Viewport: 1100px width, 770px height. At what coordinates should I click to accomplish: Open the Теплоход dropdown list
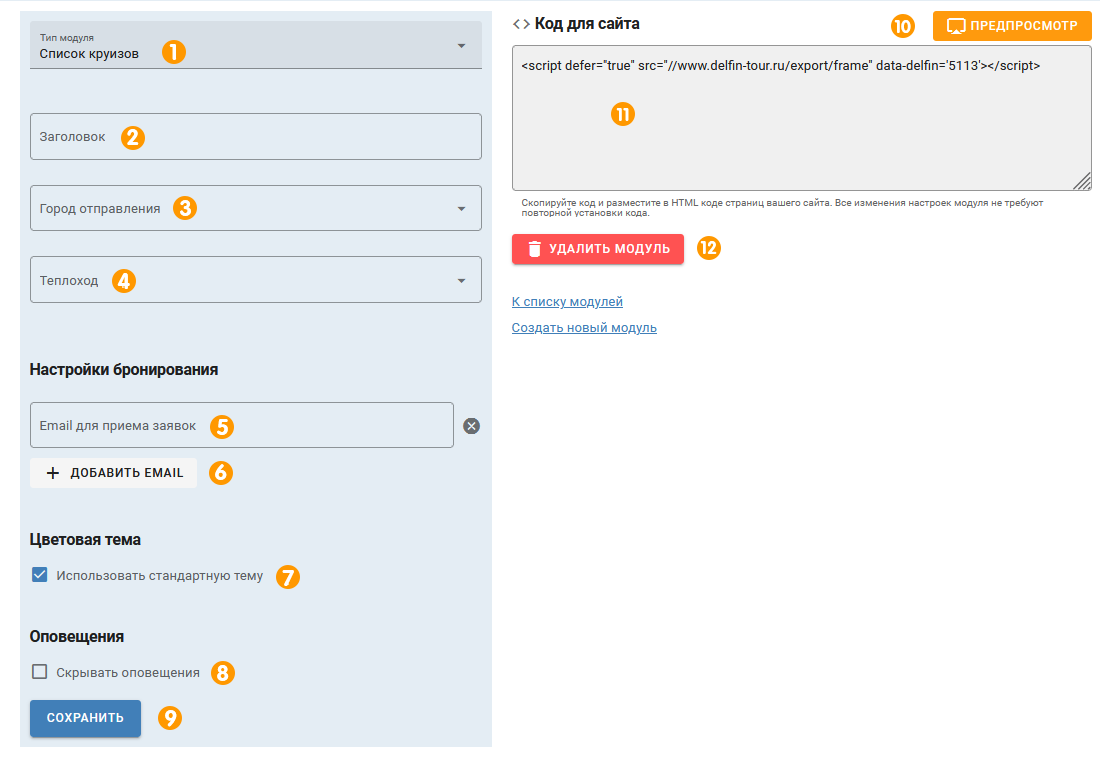tap(256, 280)
